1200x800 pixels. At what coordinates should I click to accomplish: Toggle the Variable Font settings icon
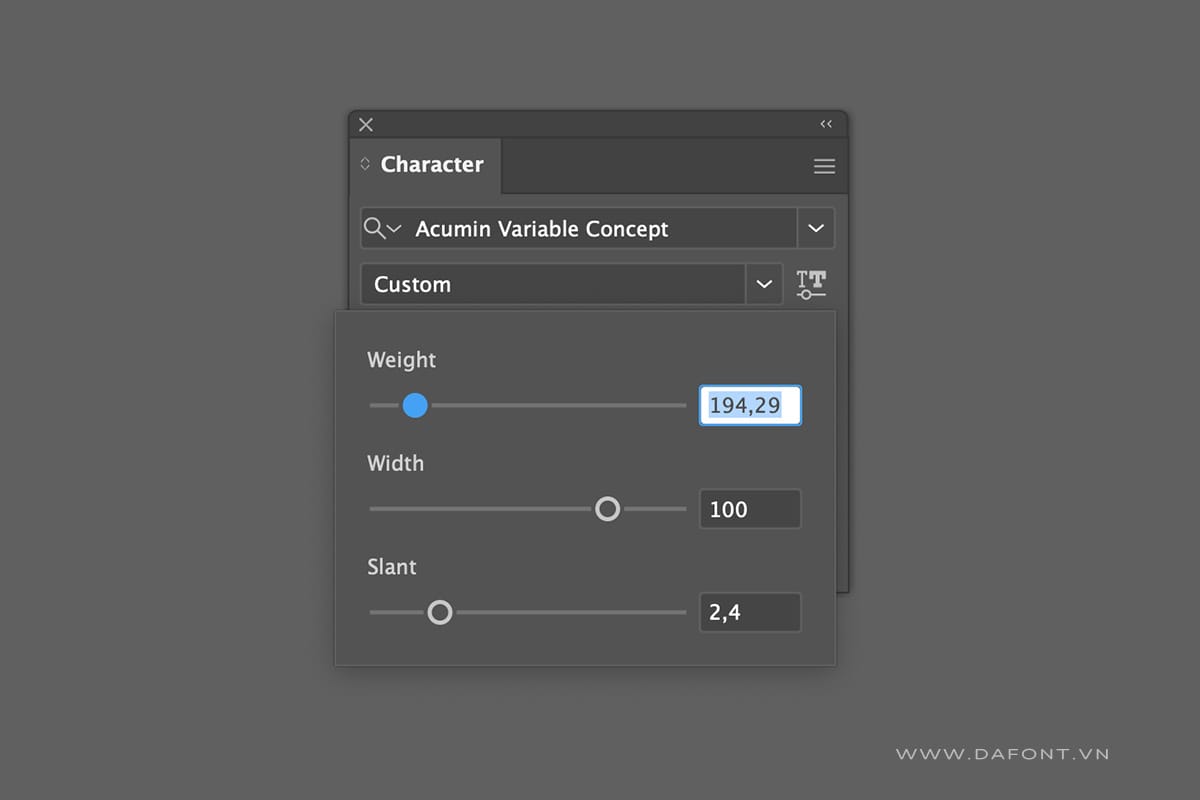click(x=811, y=284)
